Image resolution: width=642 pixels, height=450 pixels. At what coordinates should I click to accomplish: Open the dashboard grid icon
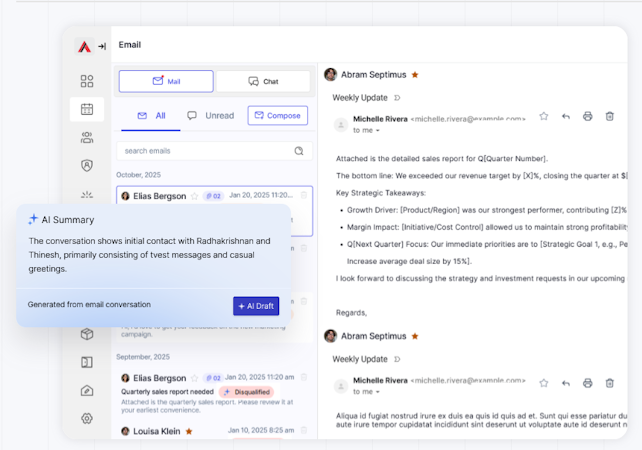[87, 81]
